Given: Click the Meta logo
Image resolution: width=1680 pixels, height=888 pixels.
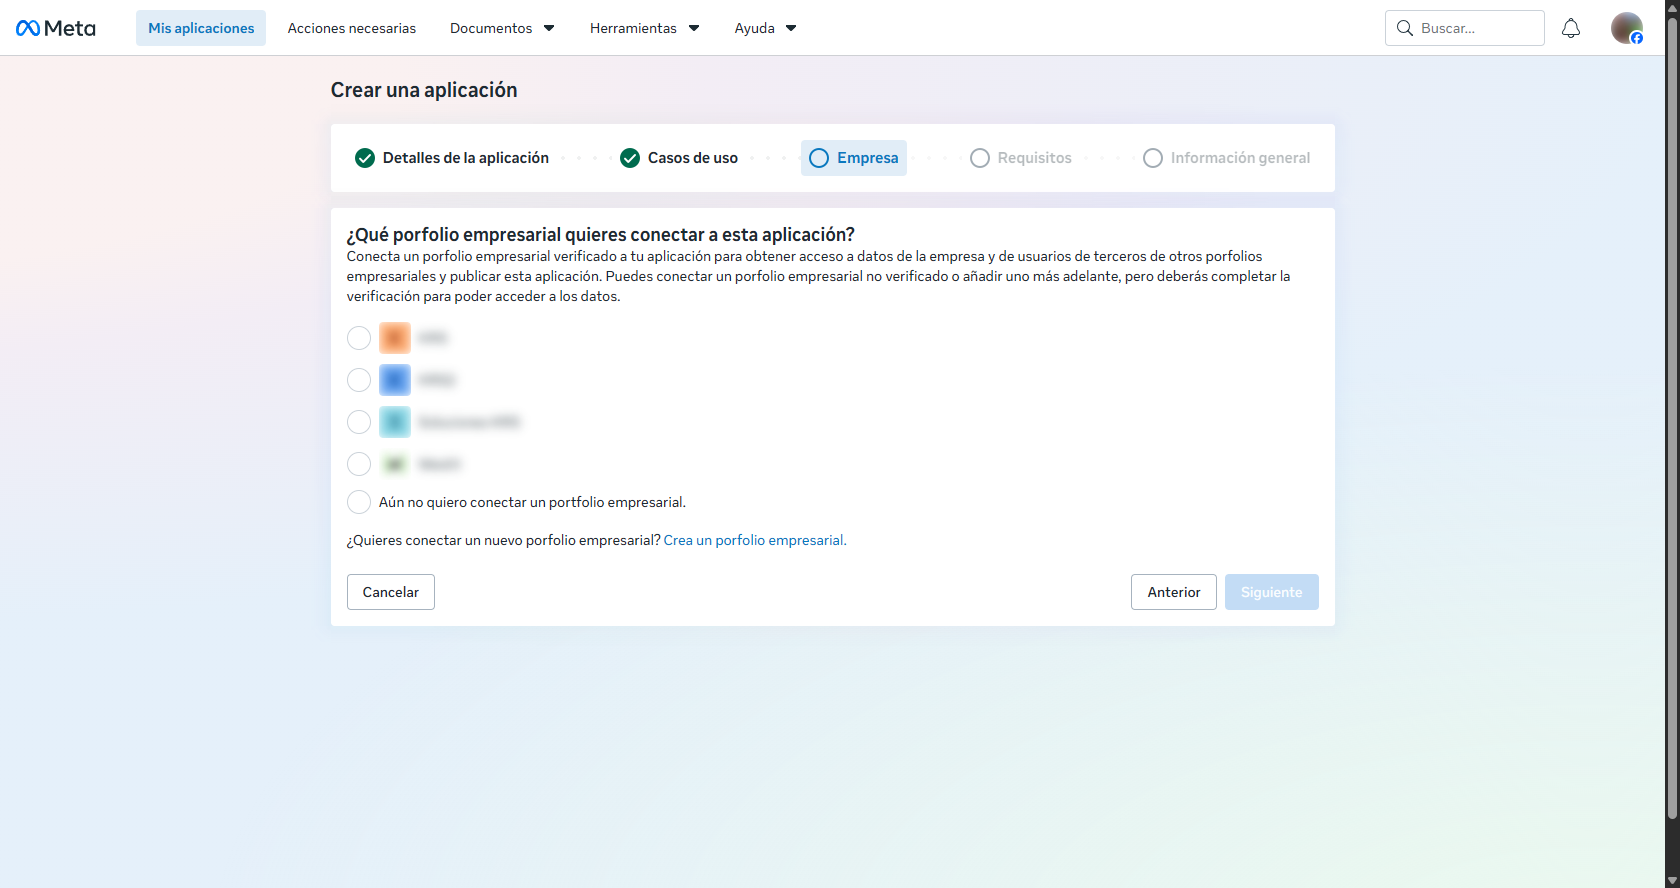Looking at the screenshot, I should click(x=56, y=28).
